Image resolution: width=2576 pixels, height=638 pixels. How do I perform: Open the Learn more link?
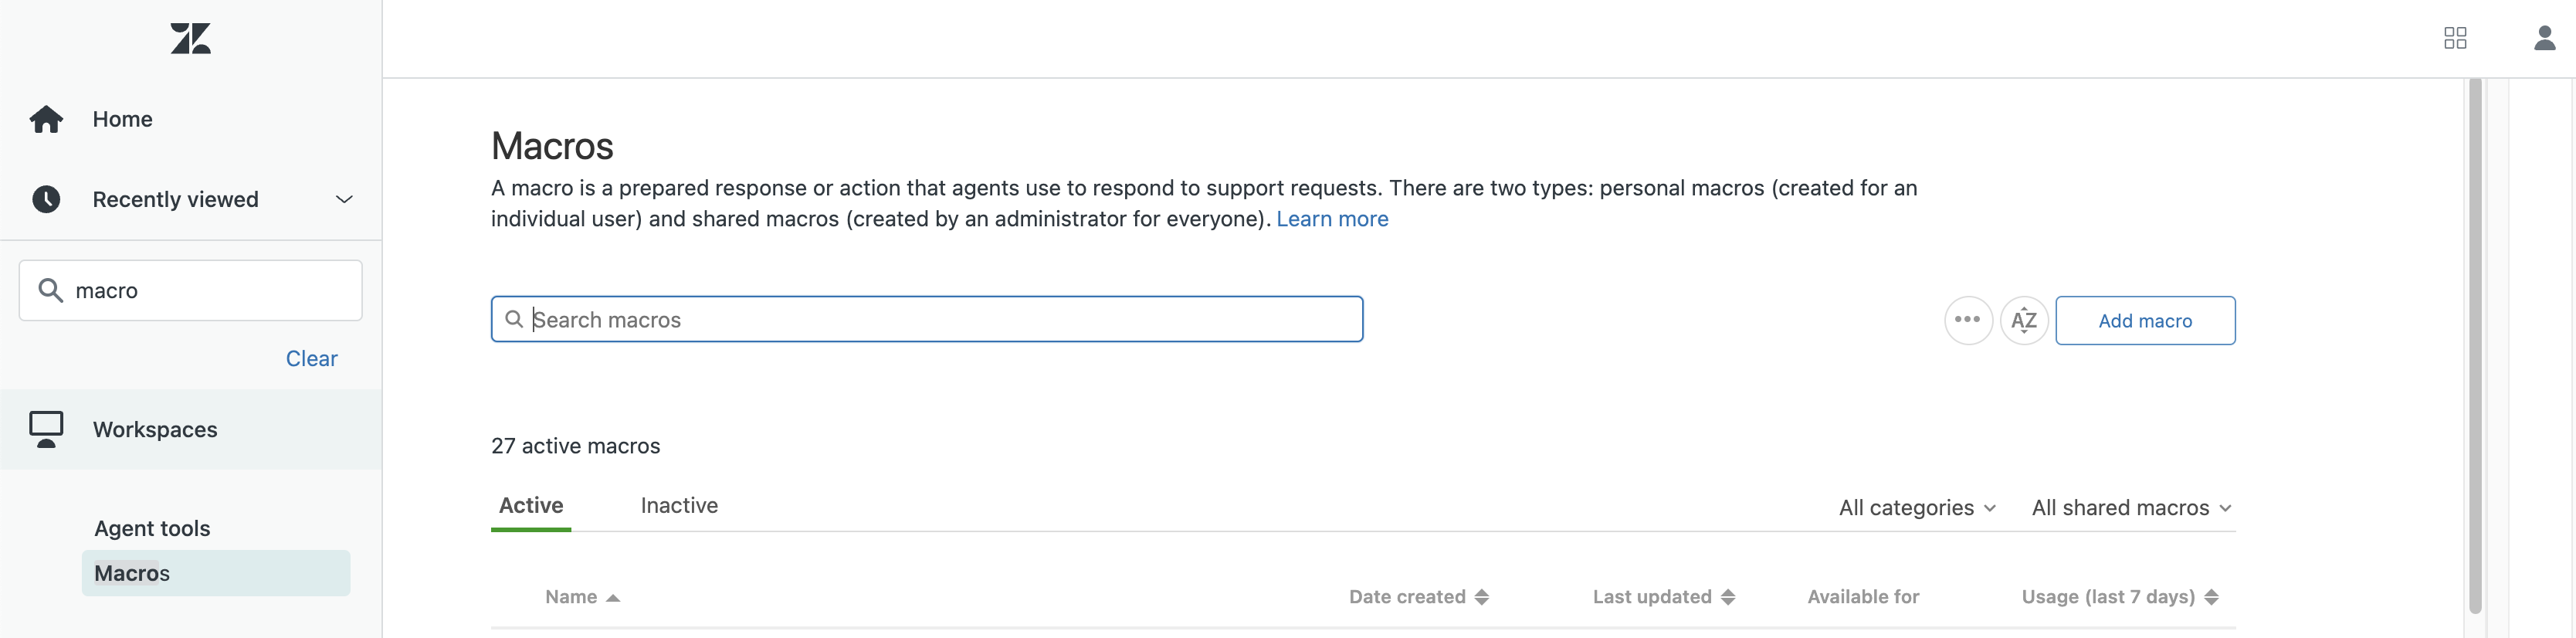1331,218
